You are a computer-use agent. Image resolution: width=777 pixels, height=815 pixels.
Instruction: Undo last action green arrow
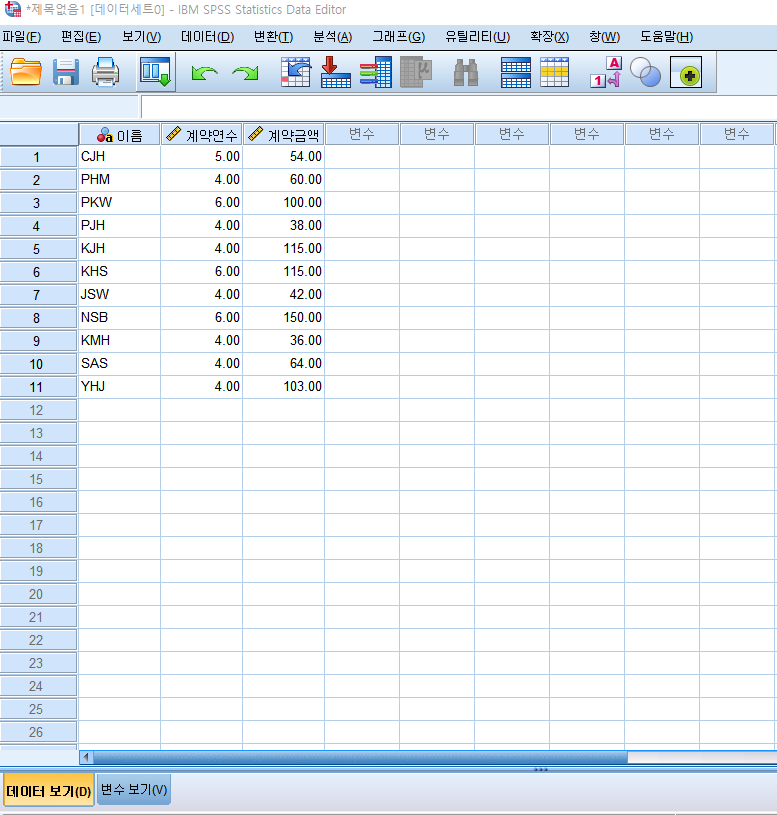click(x=205, y=72)
